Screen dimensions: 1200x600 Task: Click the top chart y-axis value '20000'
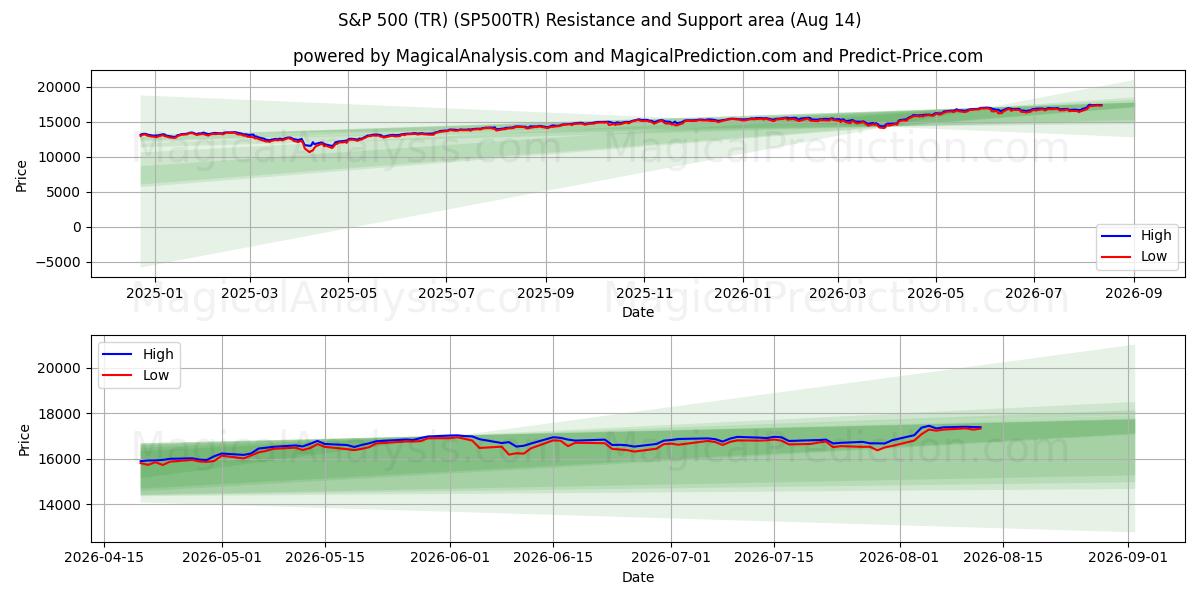pyautogui.click(x=62, y=88)
